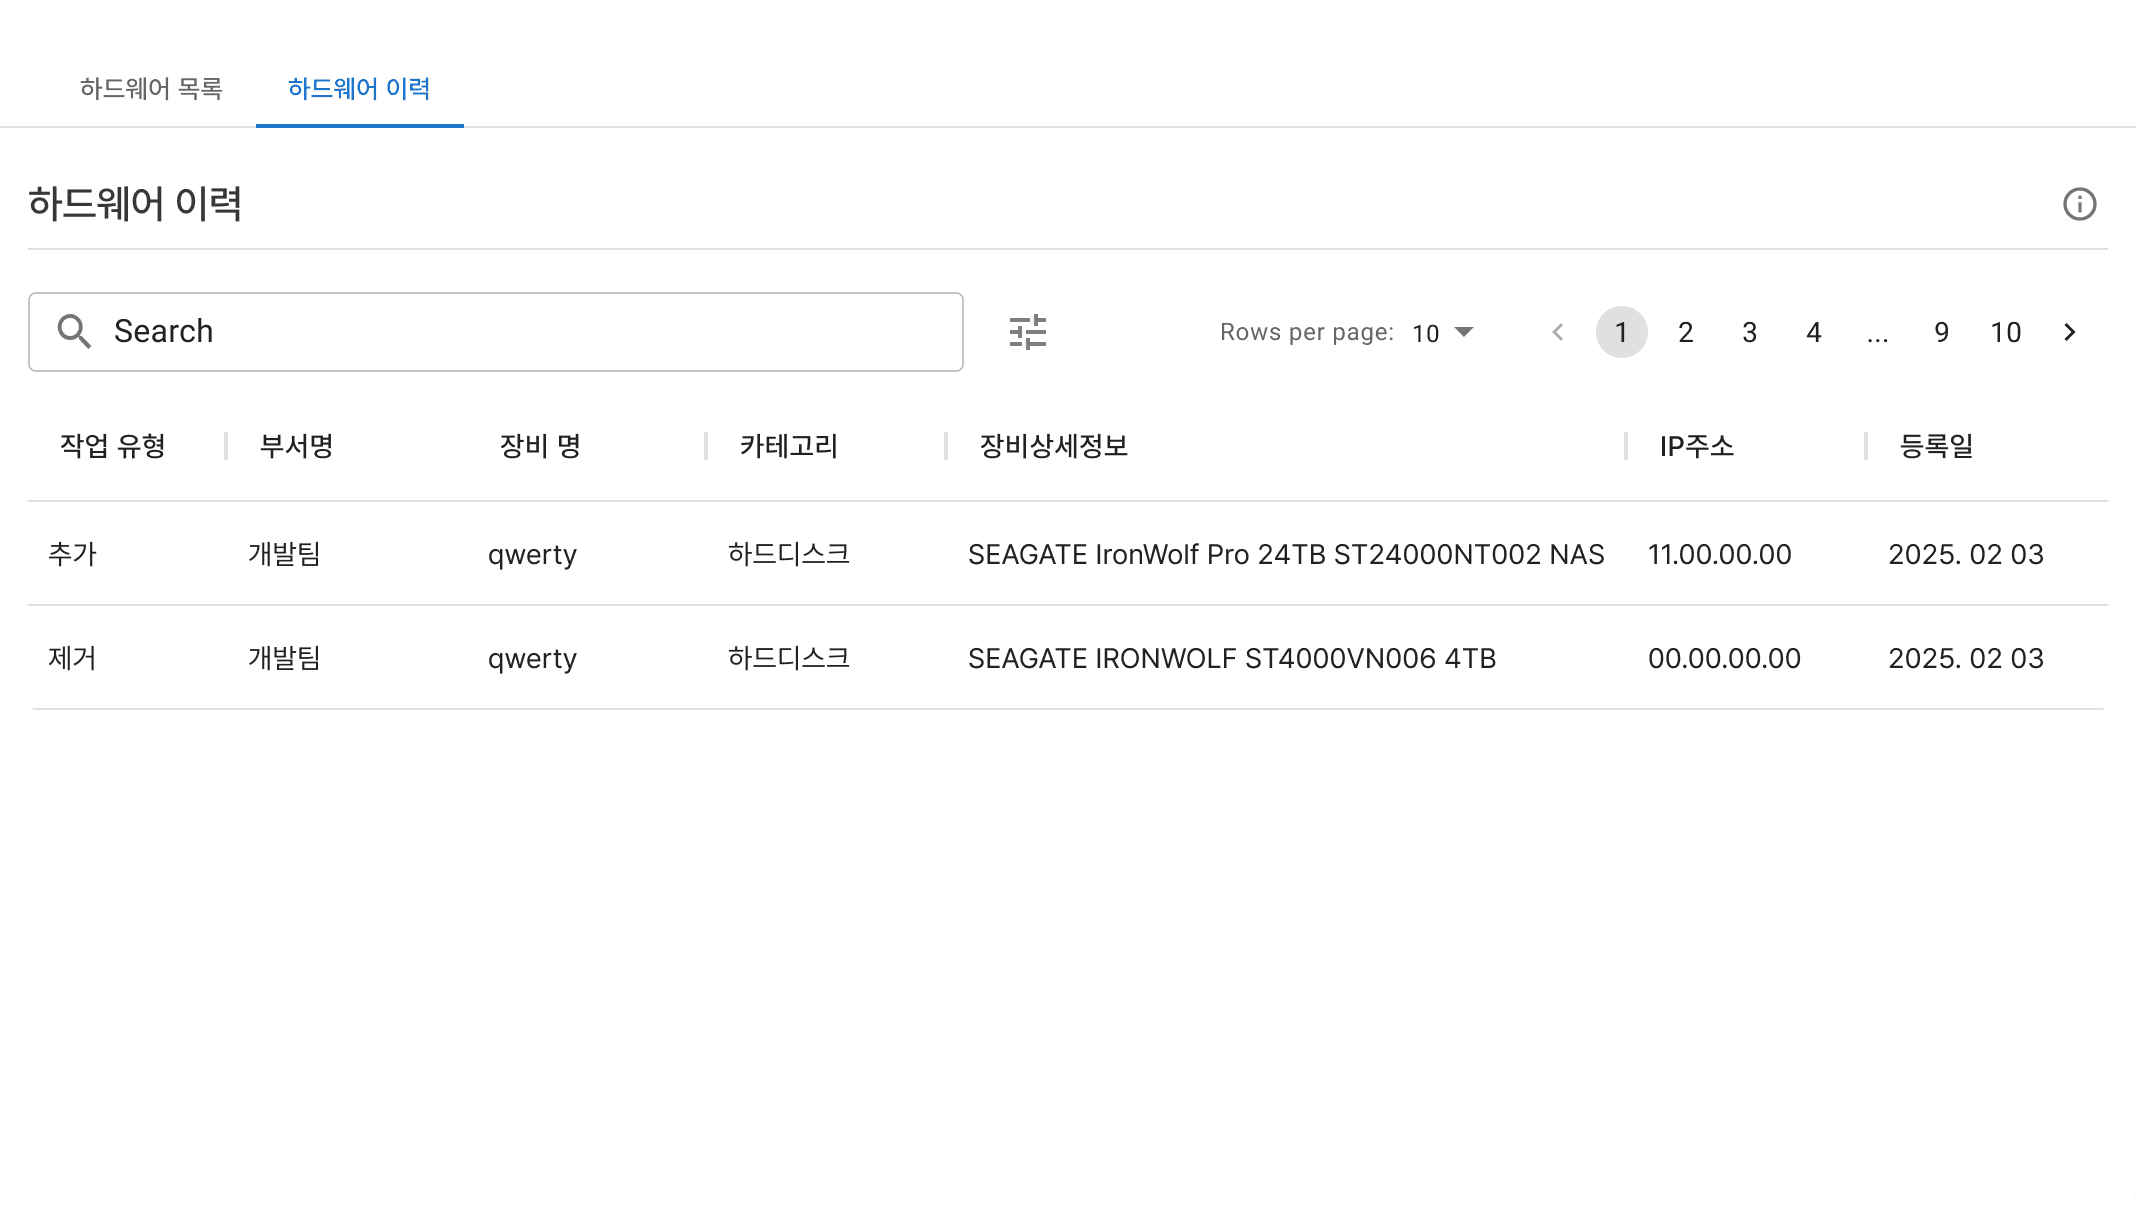The width and height of the screenshot is (2136, 1222).
Task: Select page 4 in pagination
Action: point(1813,332)
